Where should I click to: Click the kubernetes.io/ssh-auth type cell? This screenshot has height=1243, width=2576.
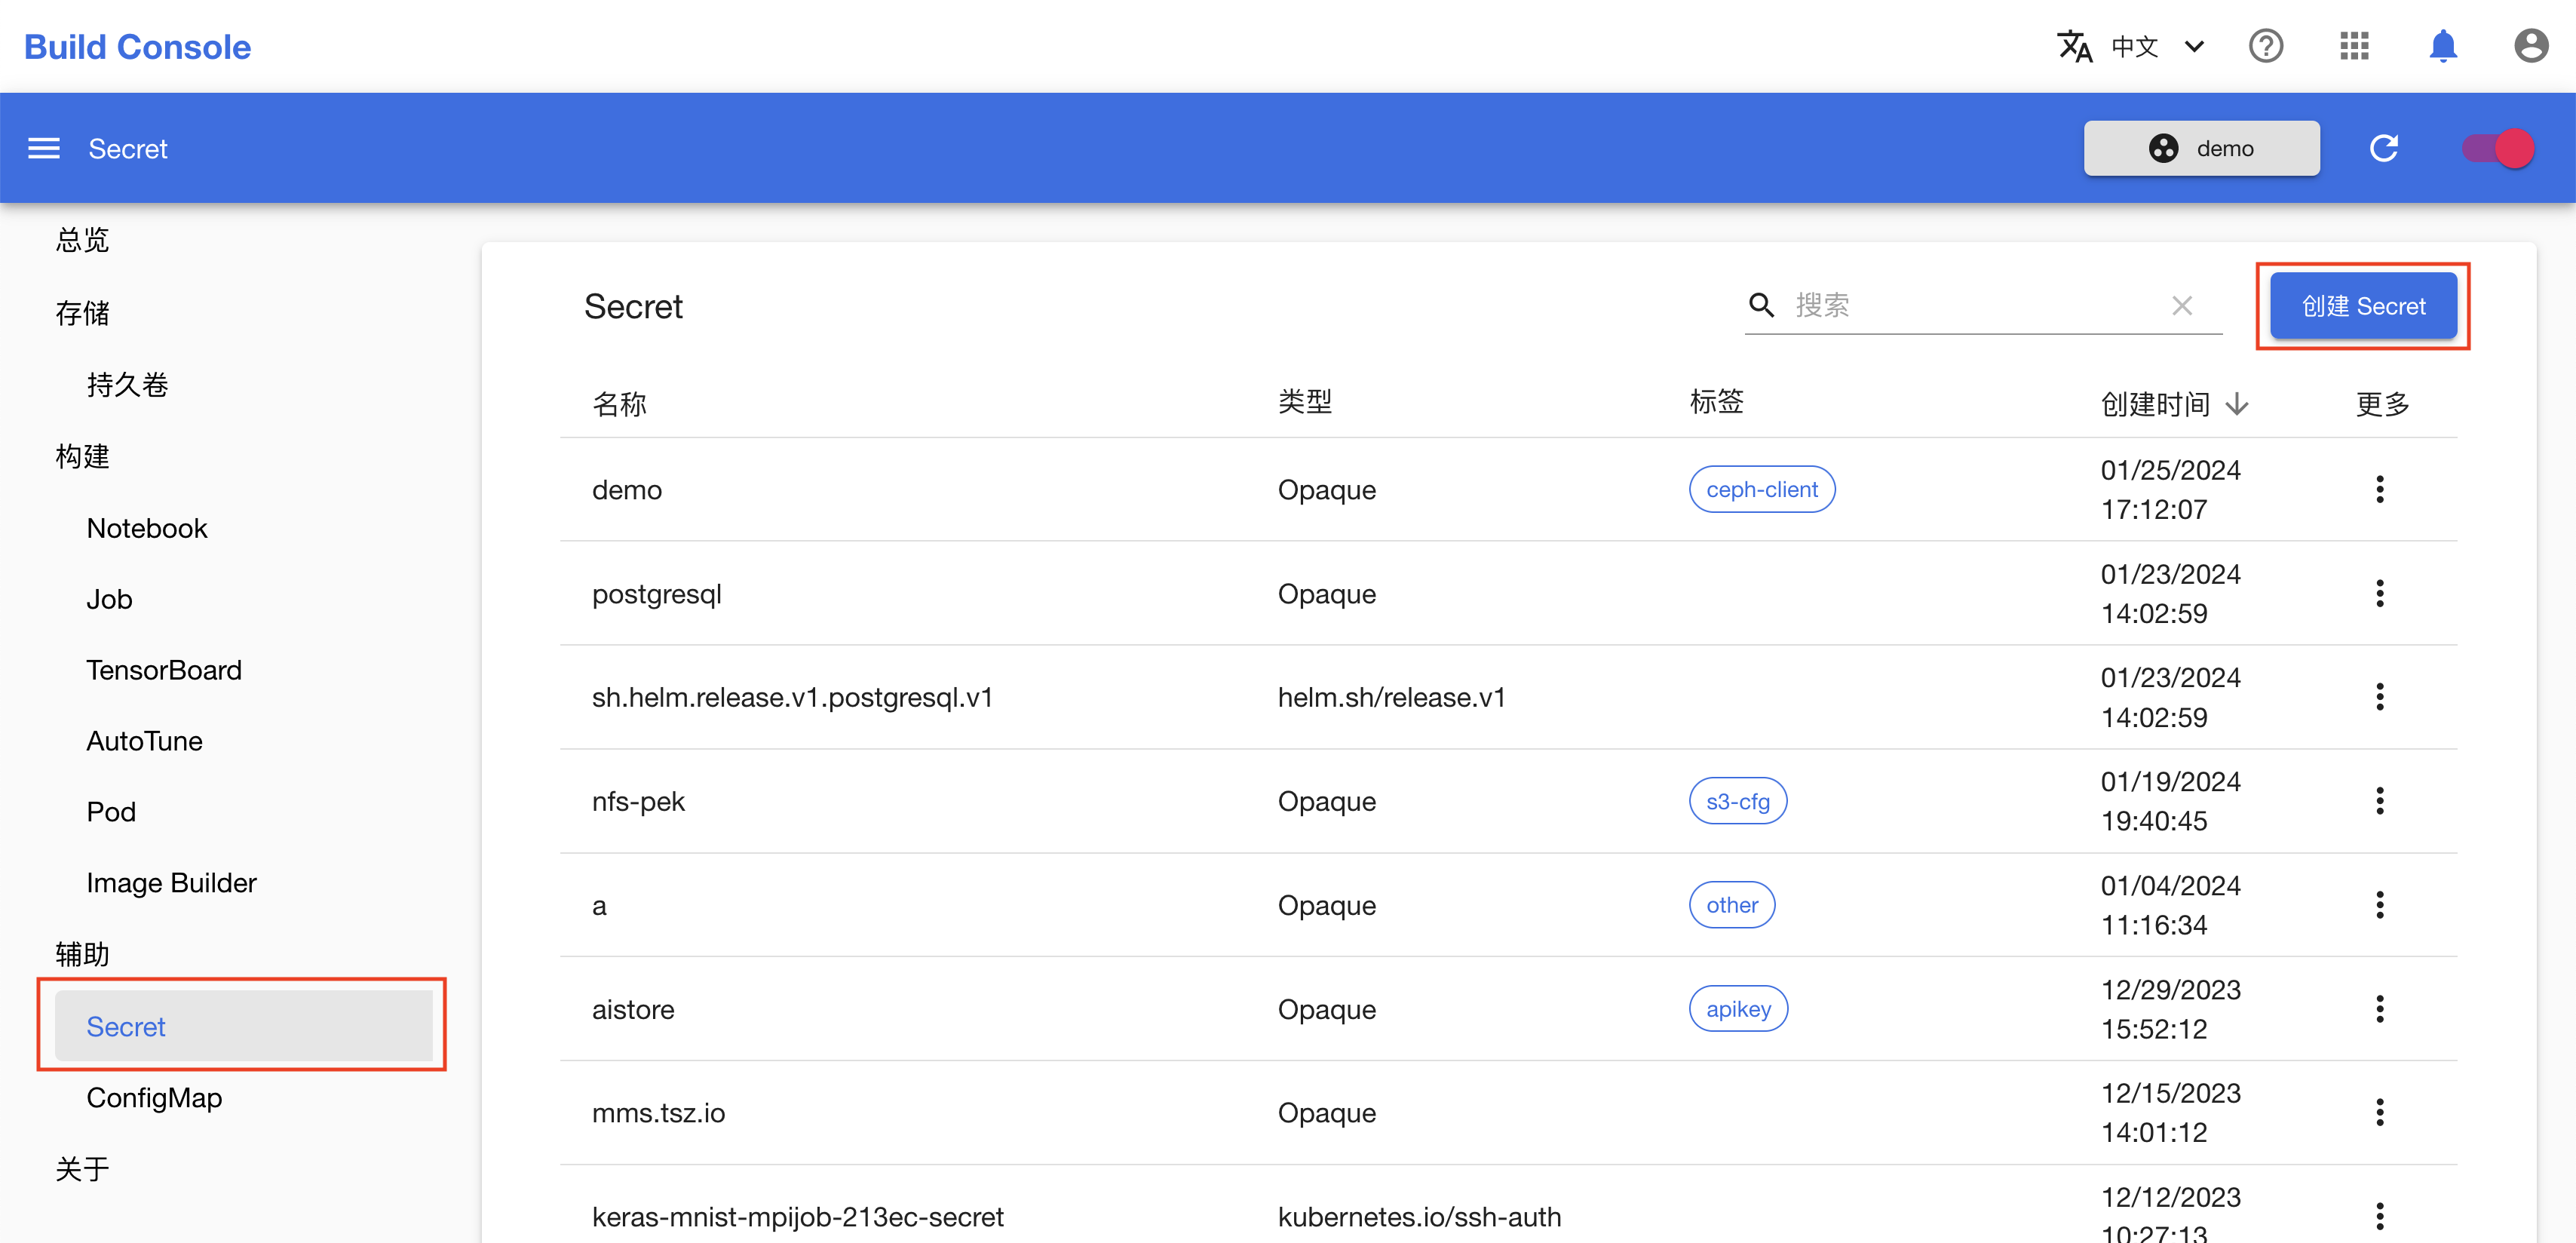(x=1419, y=1216)
